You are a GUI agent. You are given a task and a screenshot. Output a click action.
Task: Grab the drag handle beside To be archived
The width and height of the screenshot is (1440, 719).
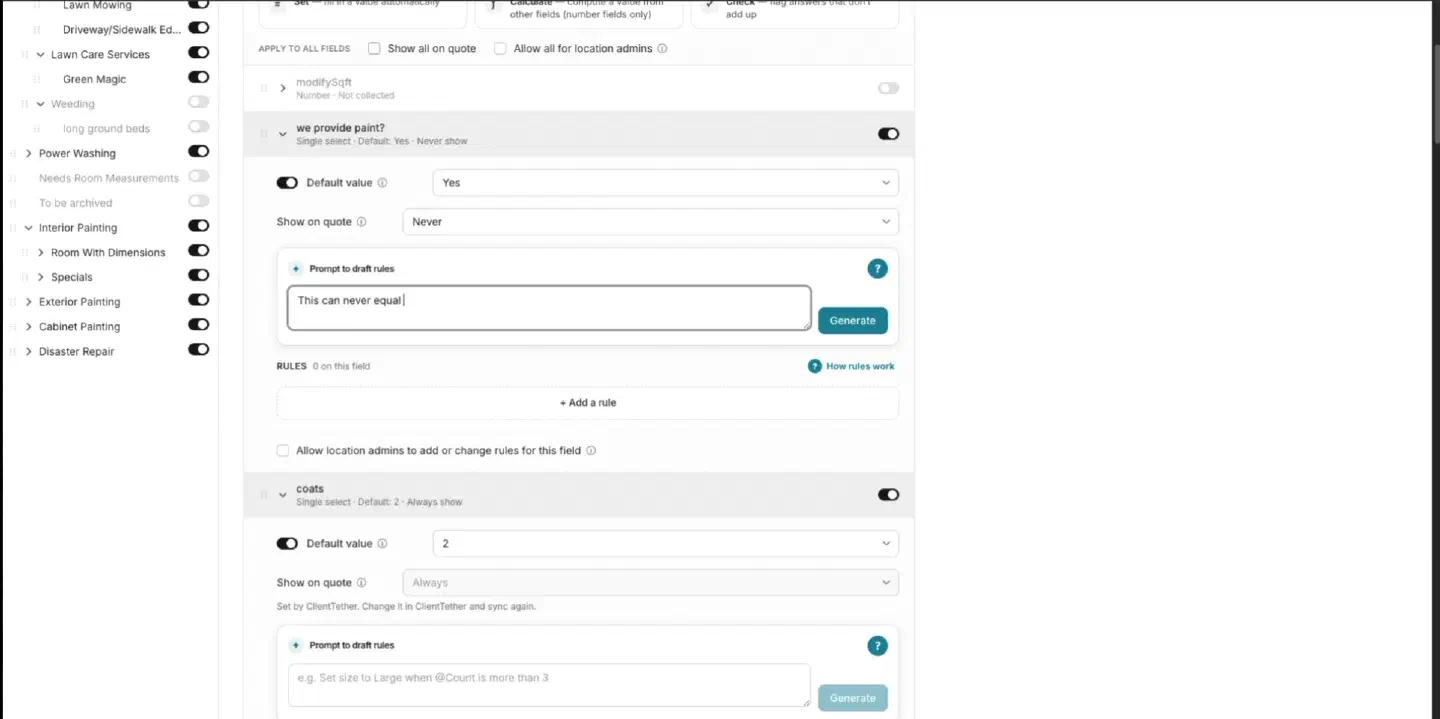click(13, 203)
